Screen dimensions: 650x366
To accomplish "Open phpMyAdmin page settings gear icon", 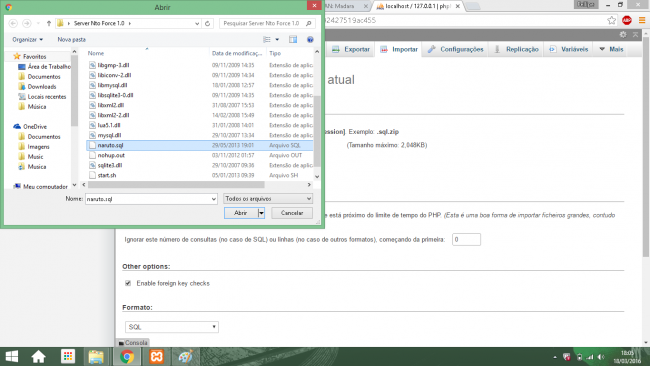I will [x=623, y=35].
